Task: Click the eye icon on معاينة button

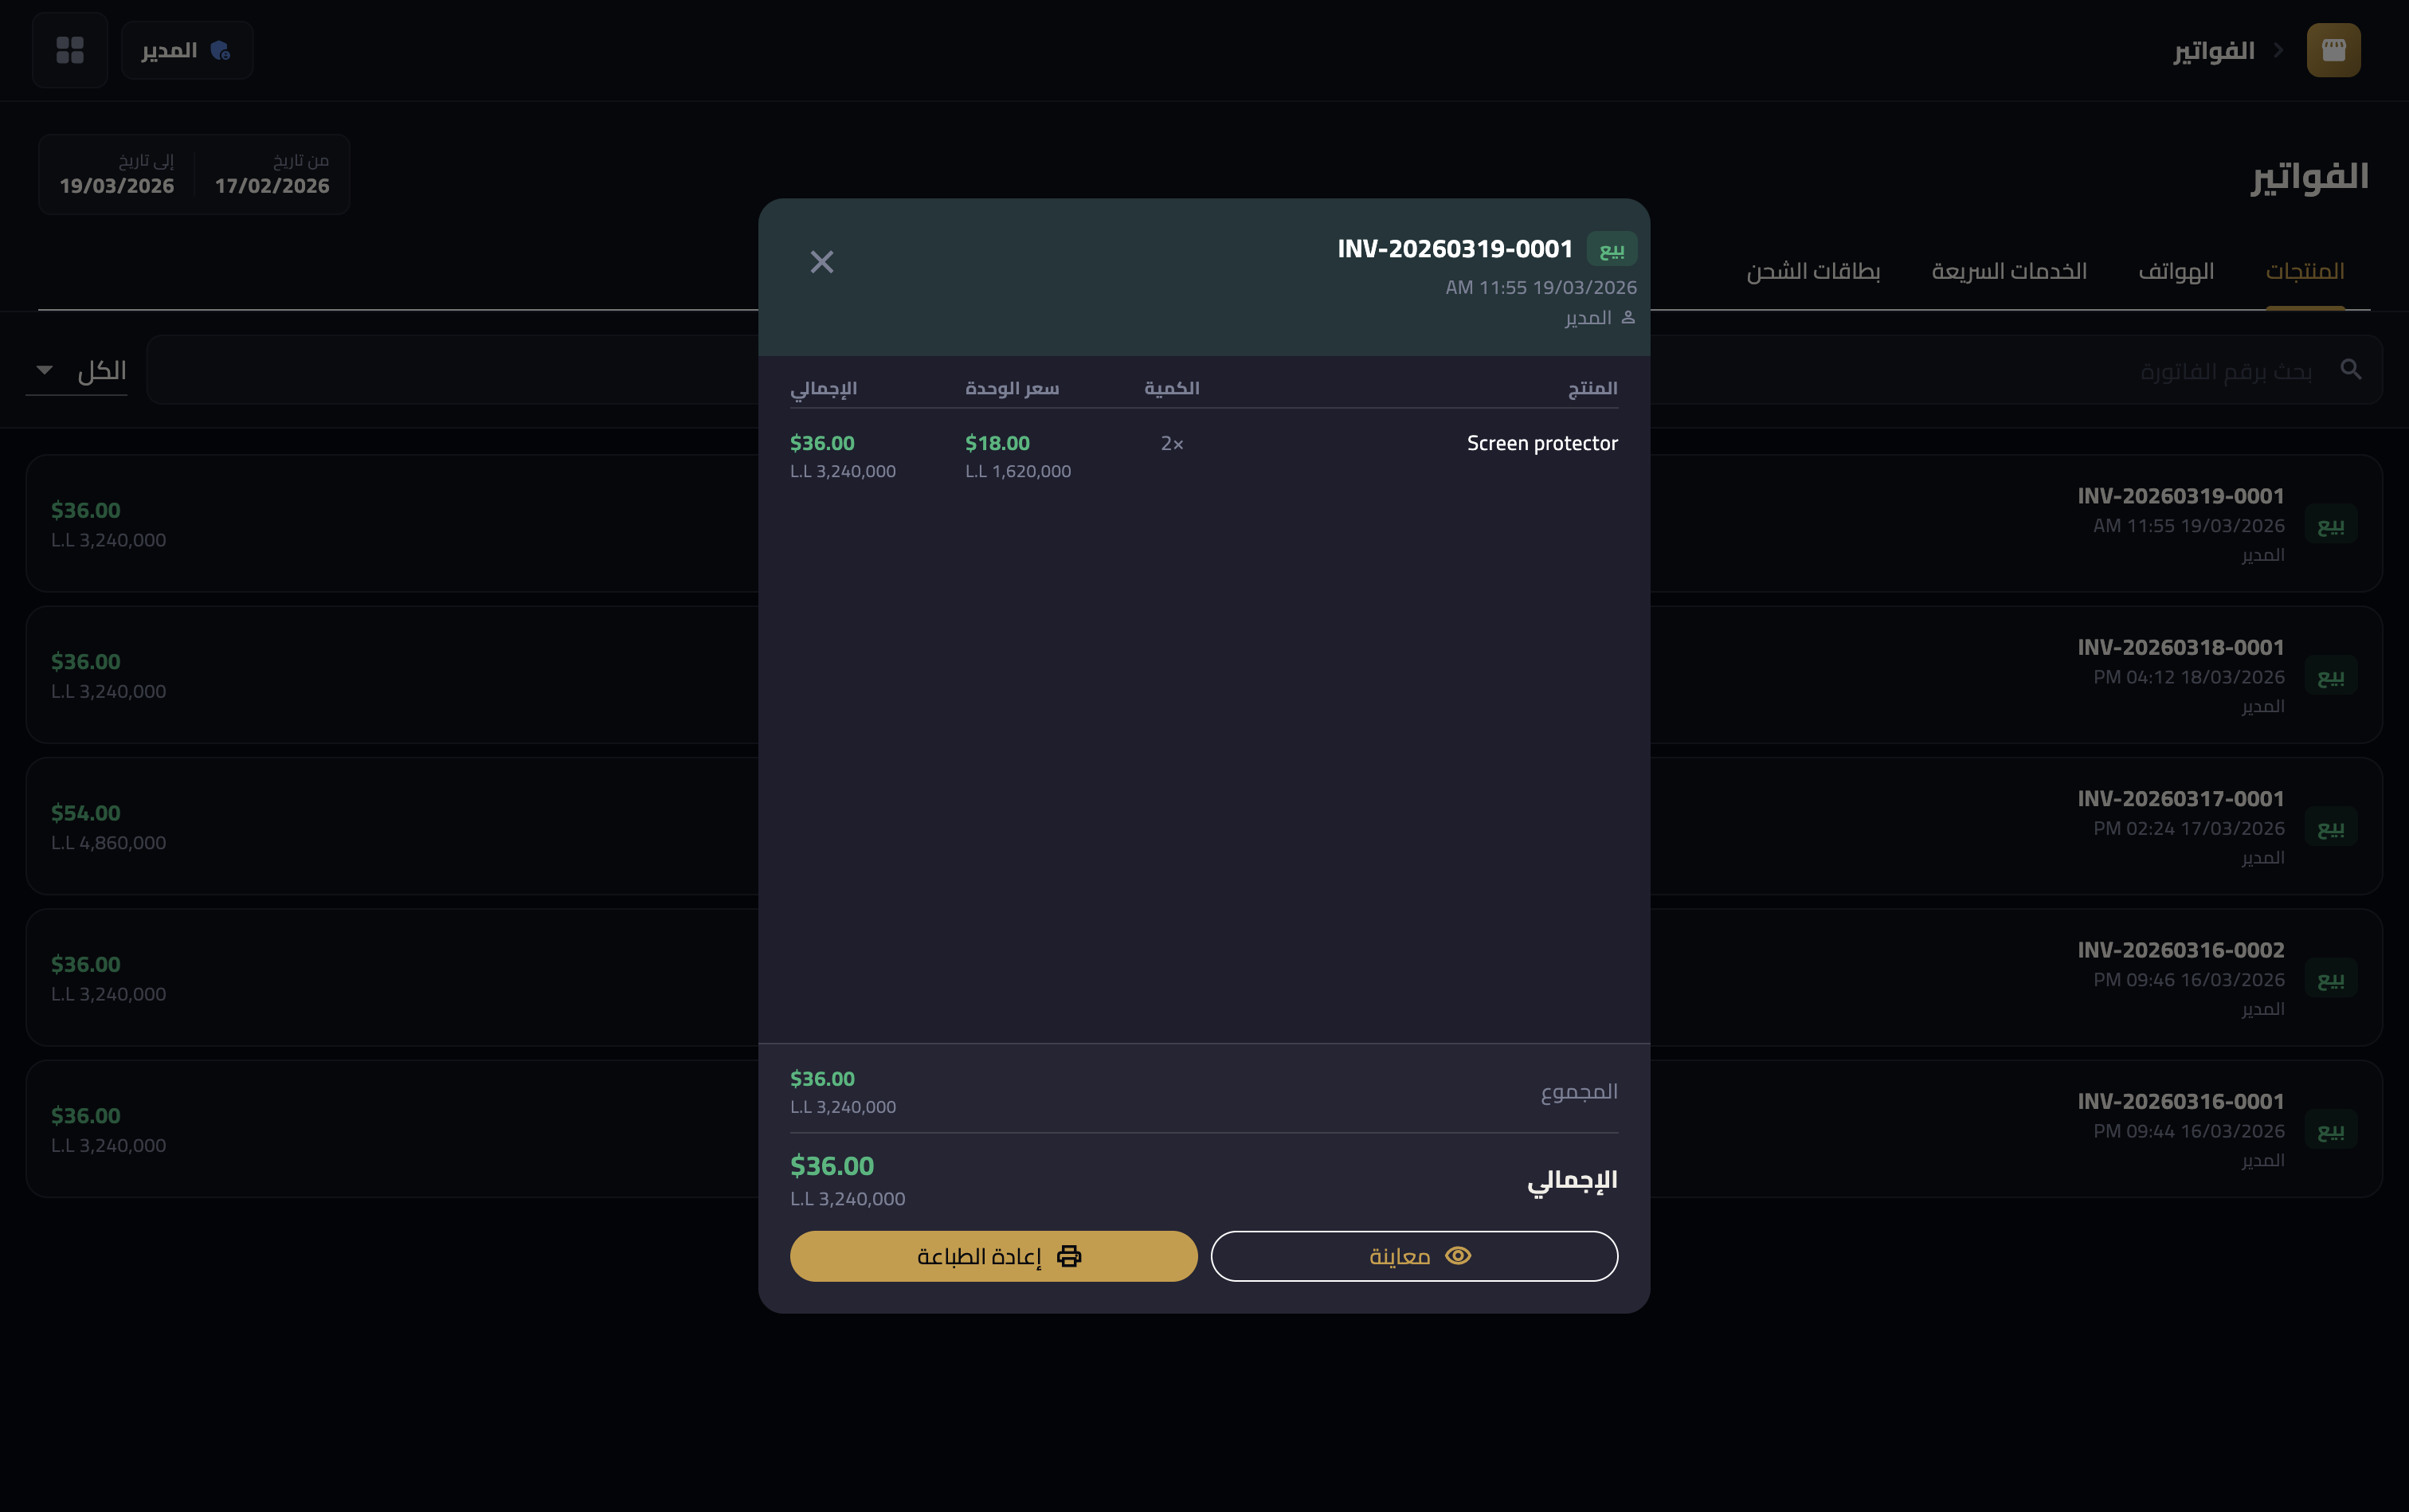Action: tap(1458, 1255)
